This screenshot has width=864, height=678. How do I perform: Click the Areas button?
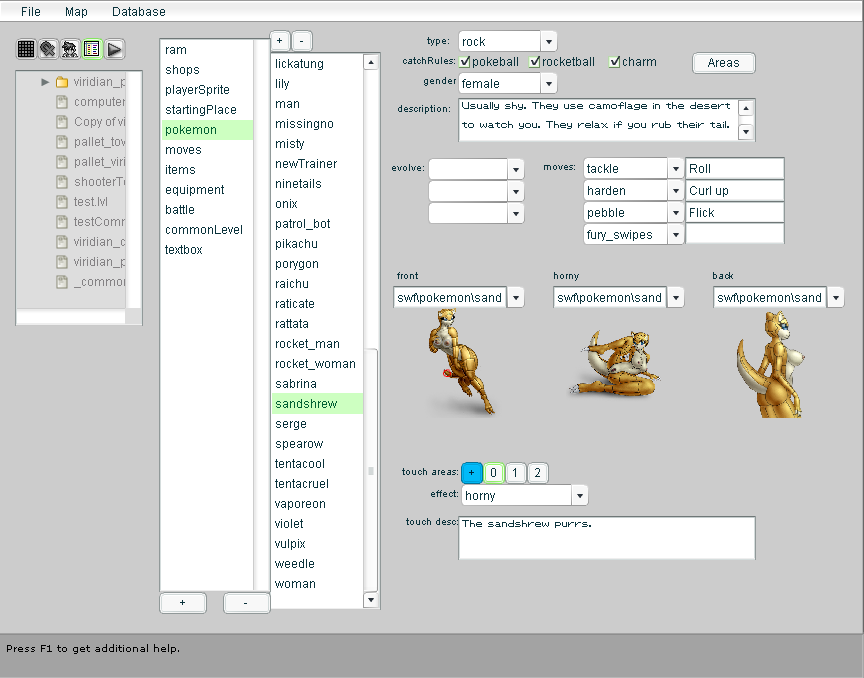pos(723,63)
